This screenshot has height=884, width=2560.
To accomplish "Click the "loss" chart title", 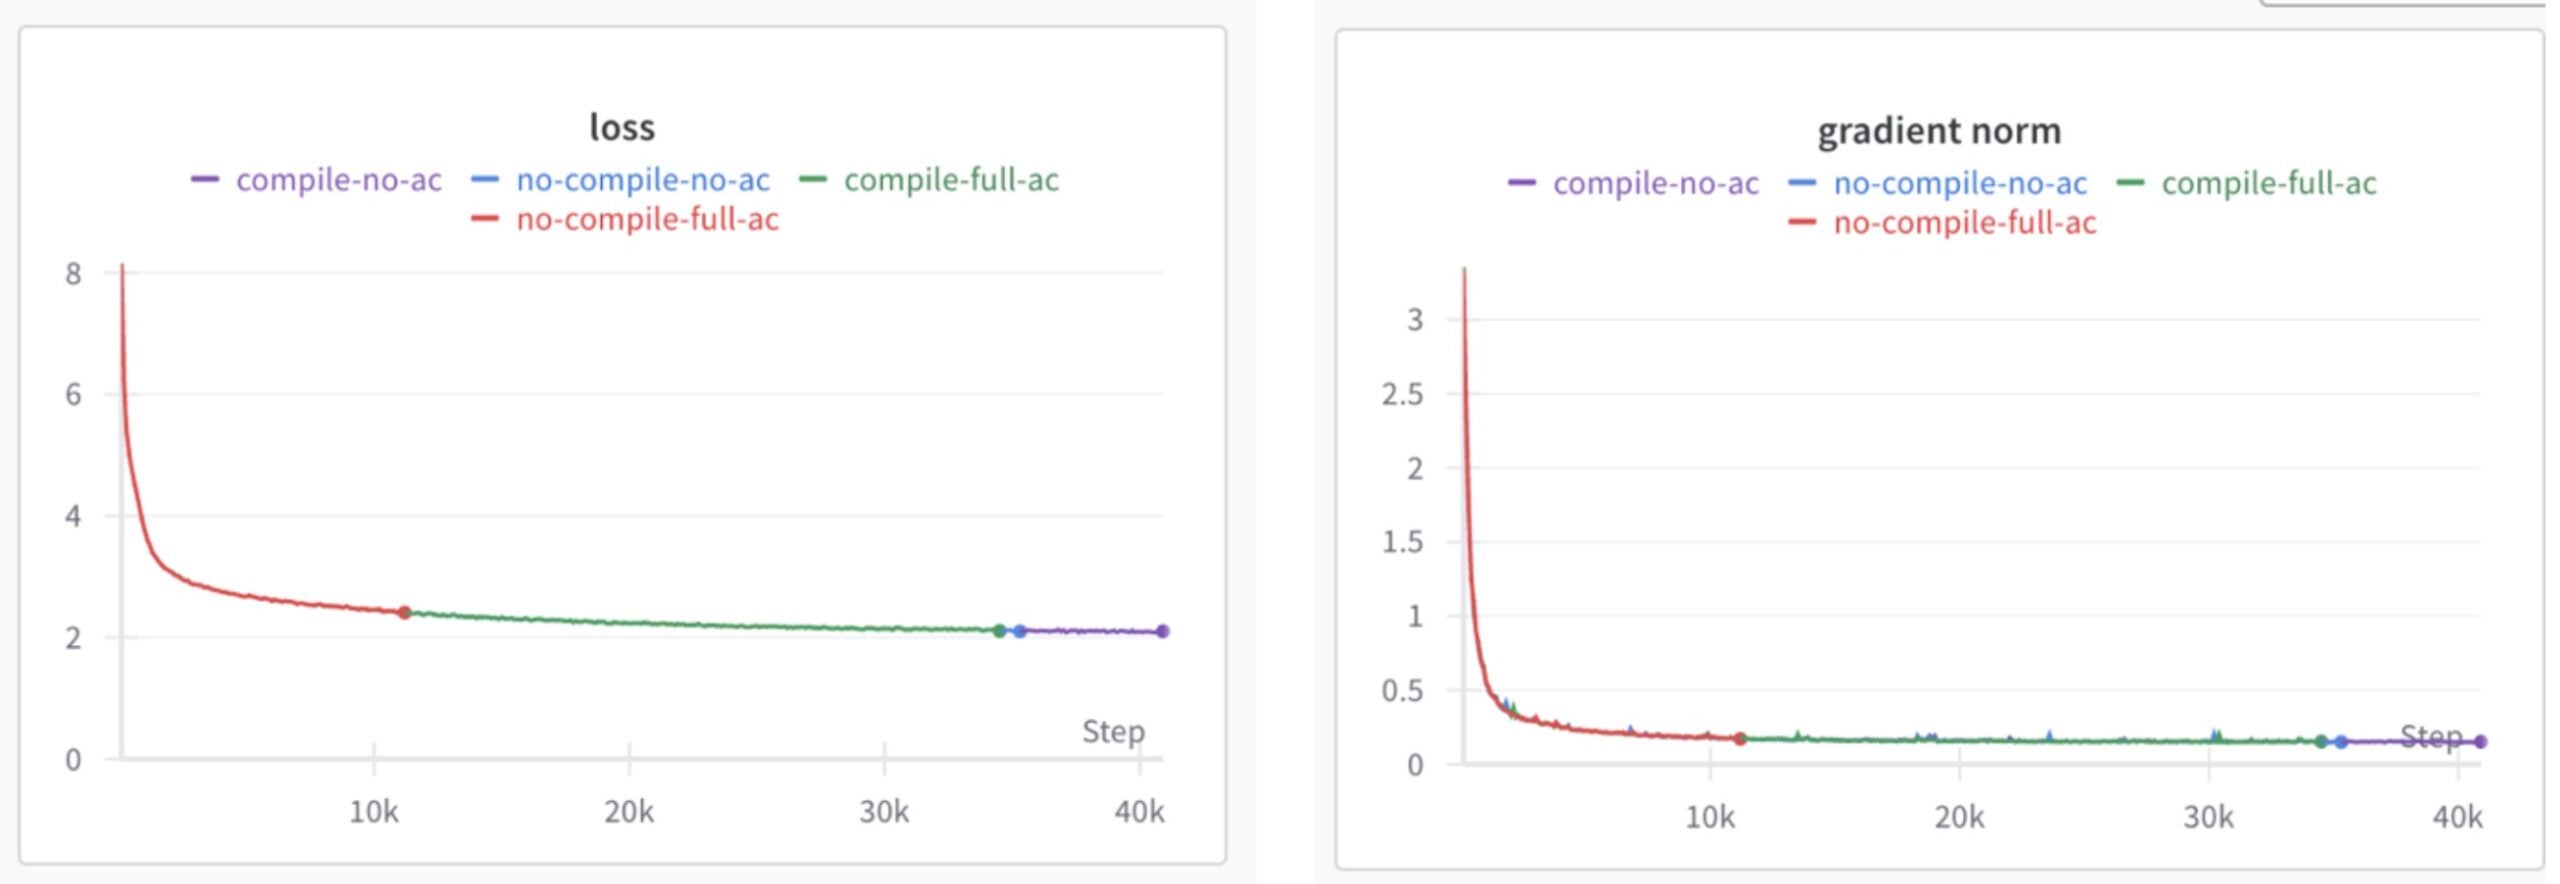I will (622, 128).
